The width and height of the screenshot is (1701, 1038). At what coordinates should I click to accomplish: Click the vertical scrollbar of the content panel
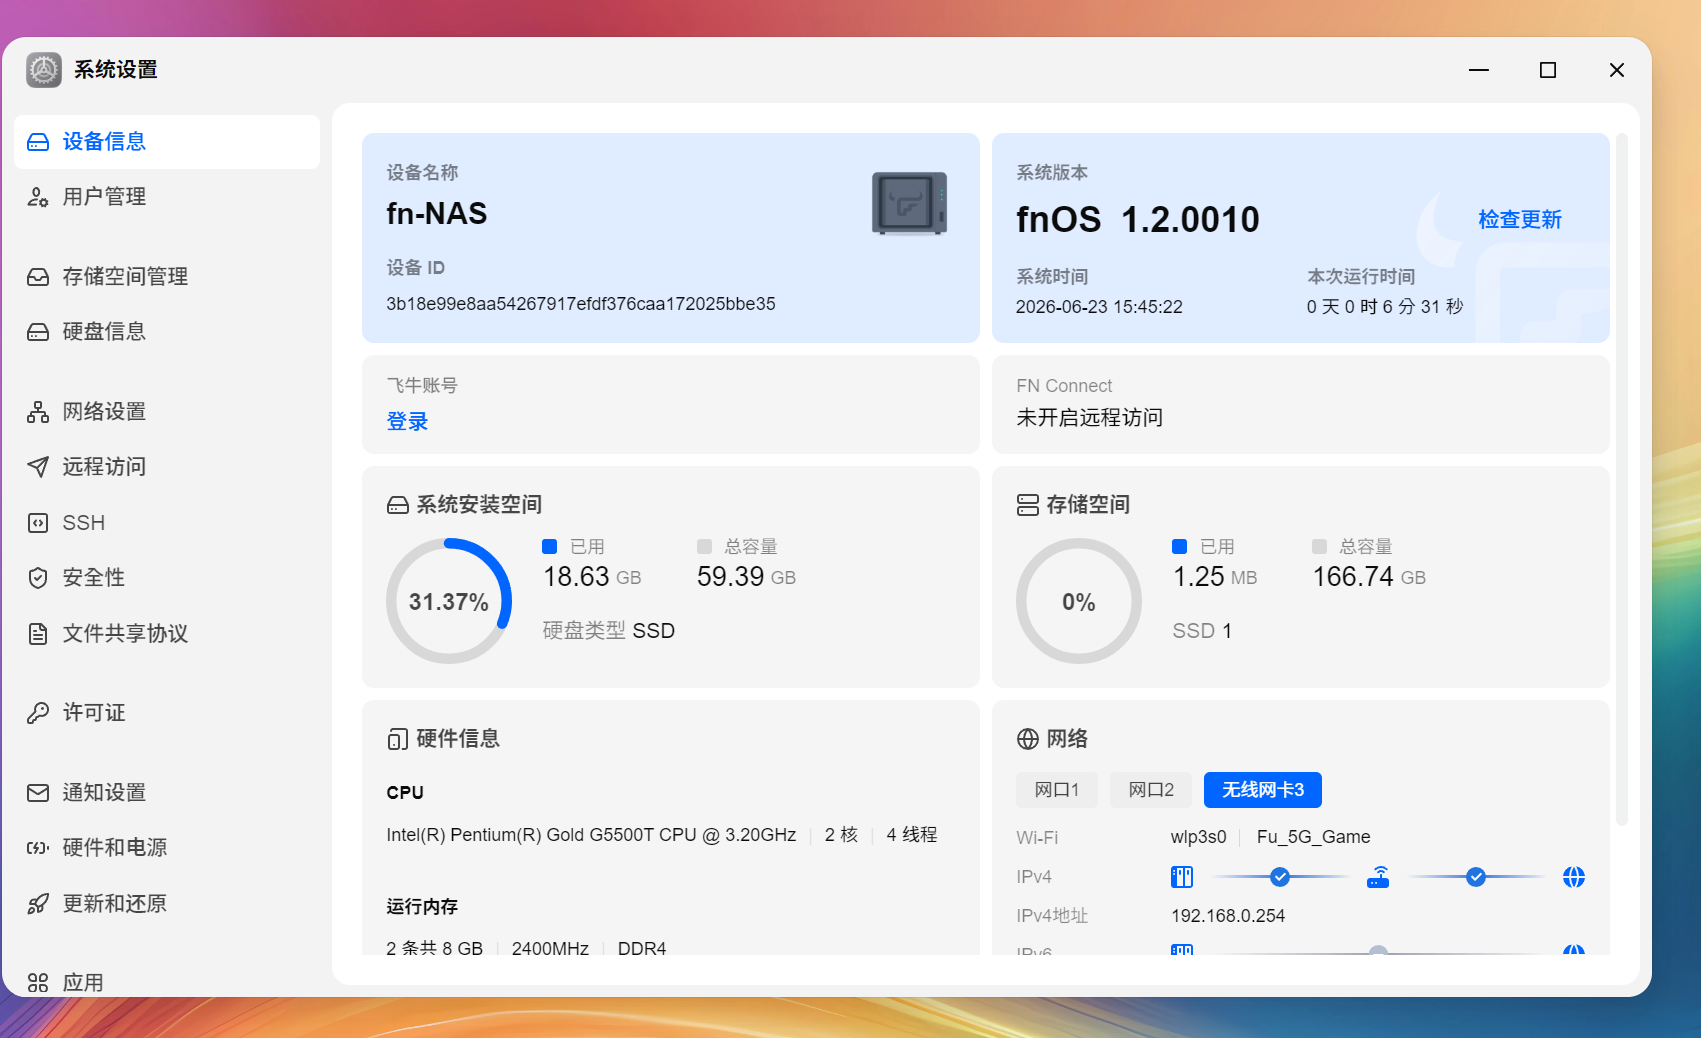click(x=1622, y=480)
